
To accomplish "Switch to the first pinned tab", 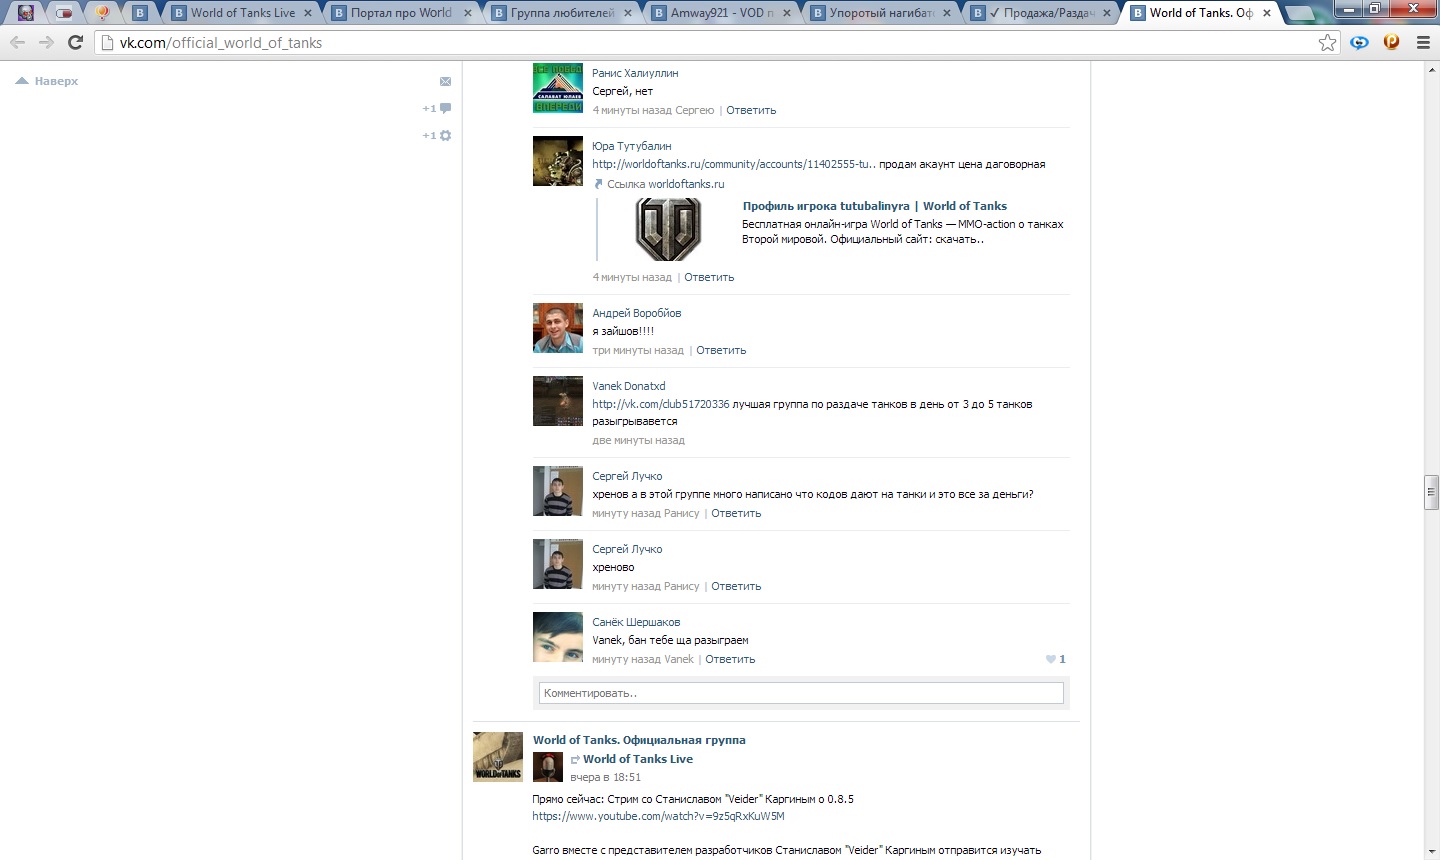I will [x=26, y=13].
